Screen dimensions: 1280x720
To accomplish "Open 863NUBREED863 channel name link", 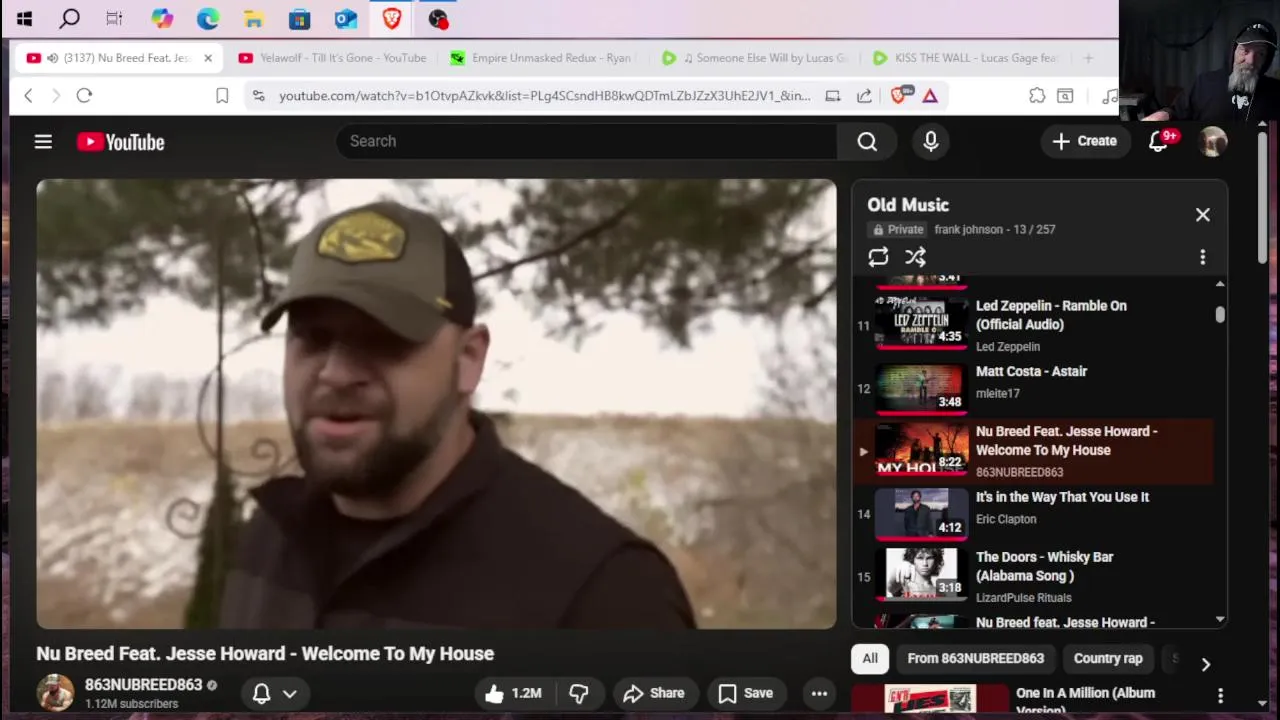I will (143, 685).
